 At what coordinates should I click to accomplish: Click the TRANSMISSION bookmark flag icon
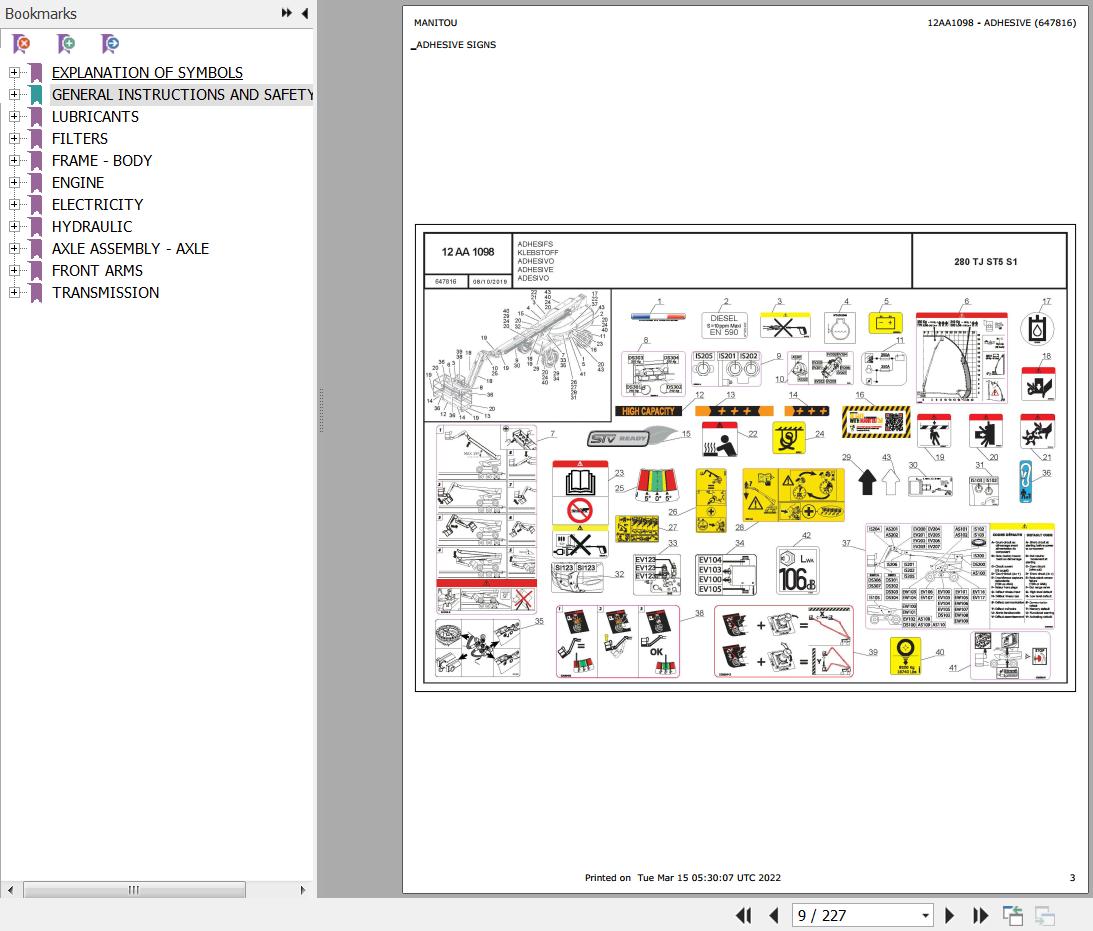36,293
